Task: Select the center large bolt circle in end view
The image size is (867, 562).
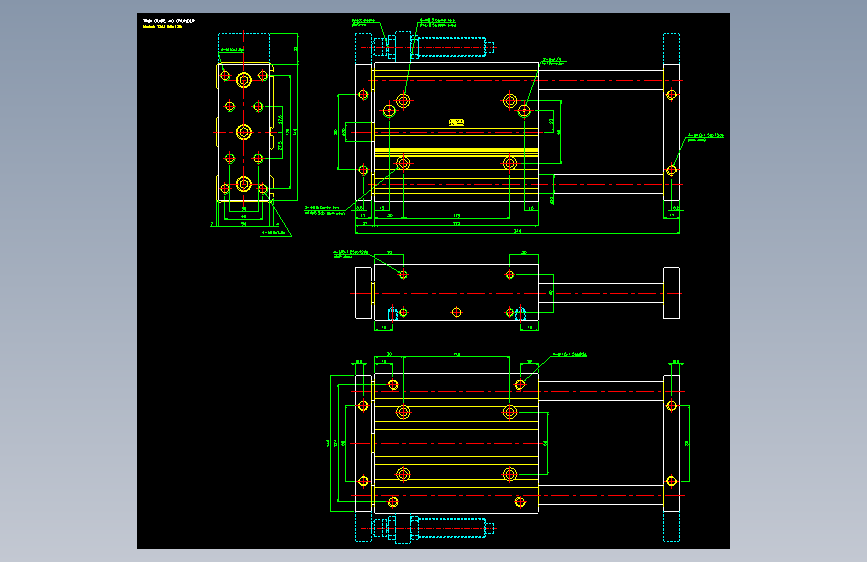Action: [x=244, y=132]
